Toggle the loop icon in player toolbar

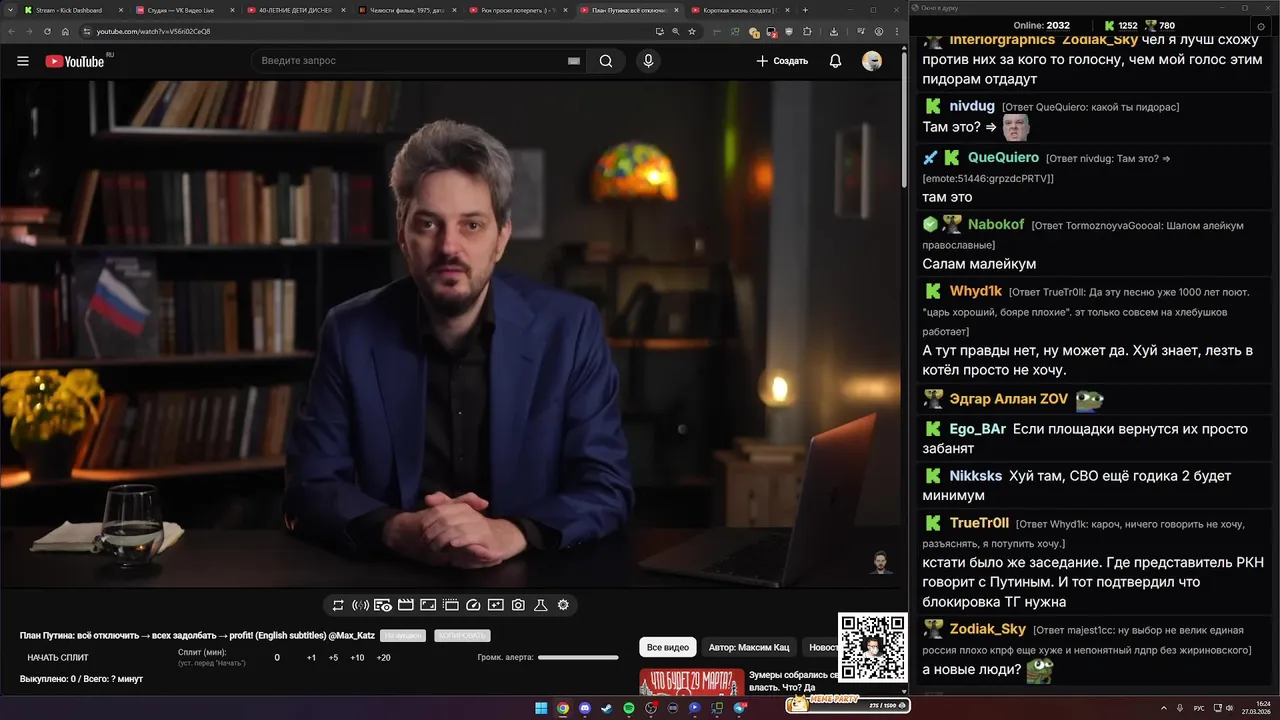[338, 605]
